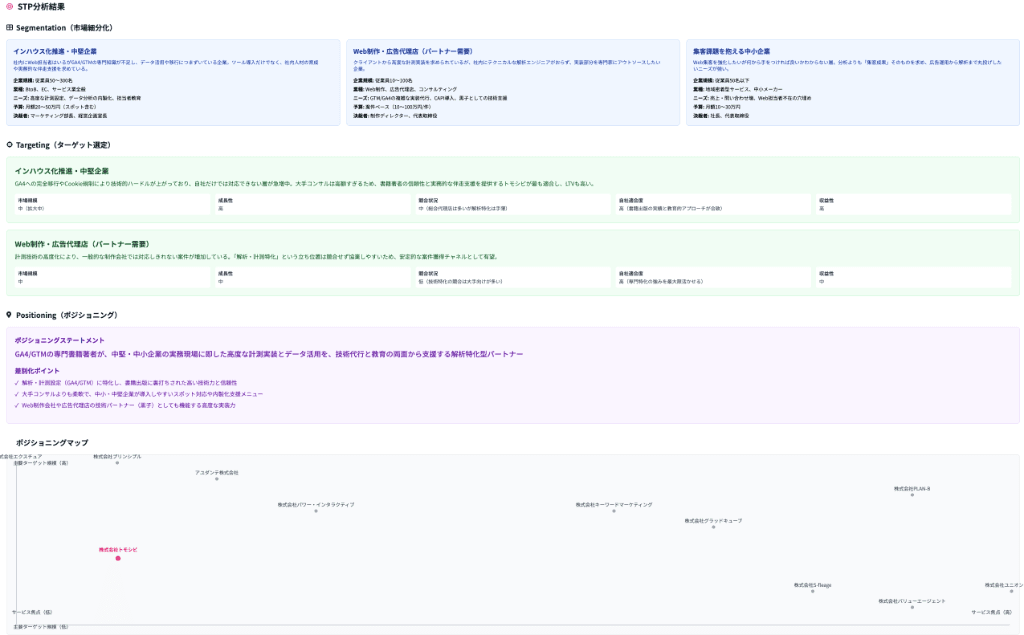The image size is (1024, 635).
Task: Click the ポジショニングマップ title
Action: tap(52, 441)
